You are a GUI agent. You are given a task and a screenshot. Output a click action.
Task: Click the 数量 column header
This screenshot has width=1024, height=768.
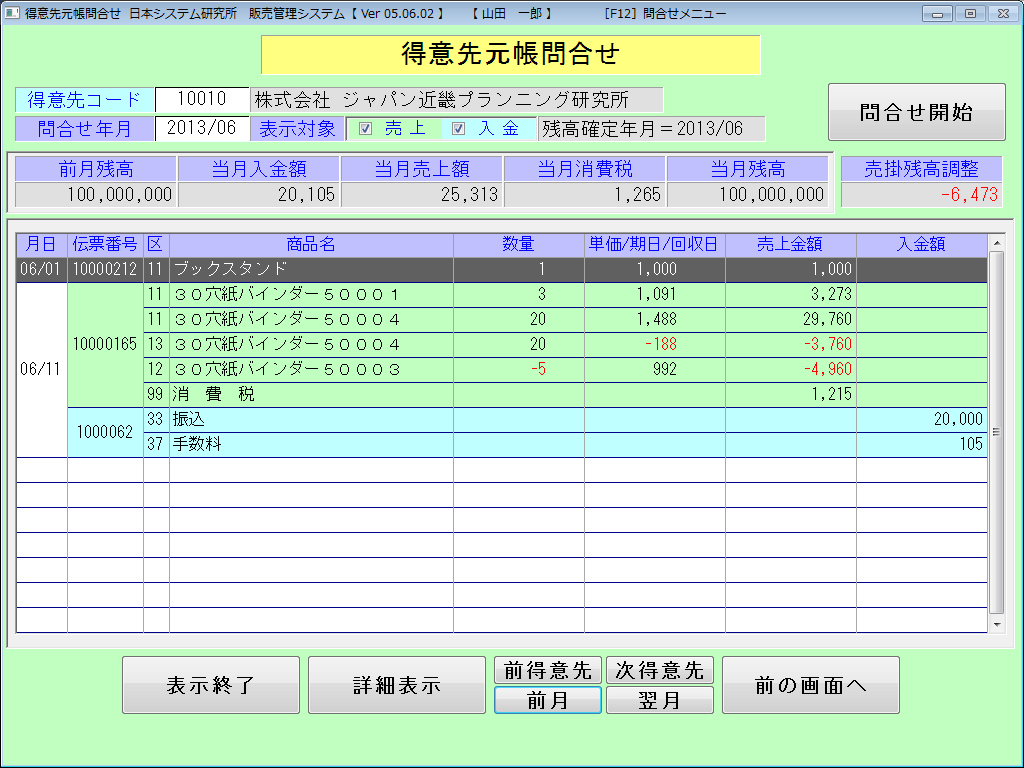point(519,244)
